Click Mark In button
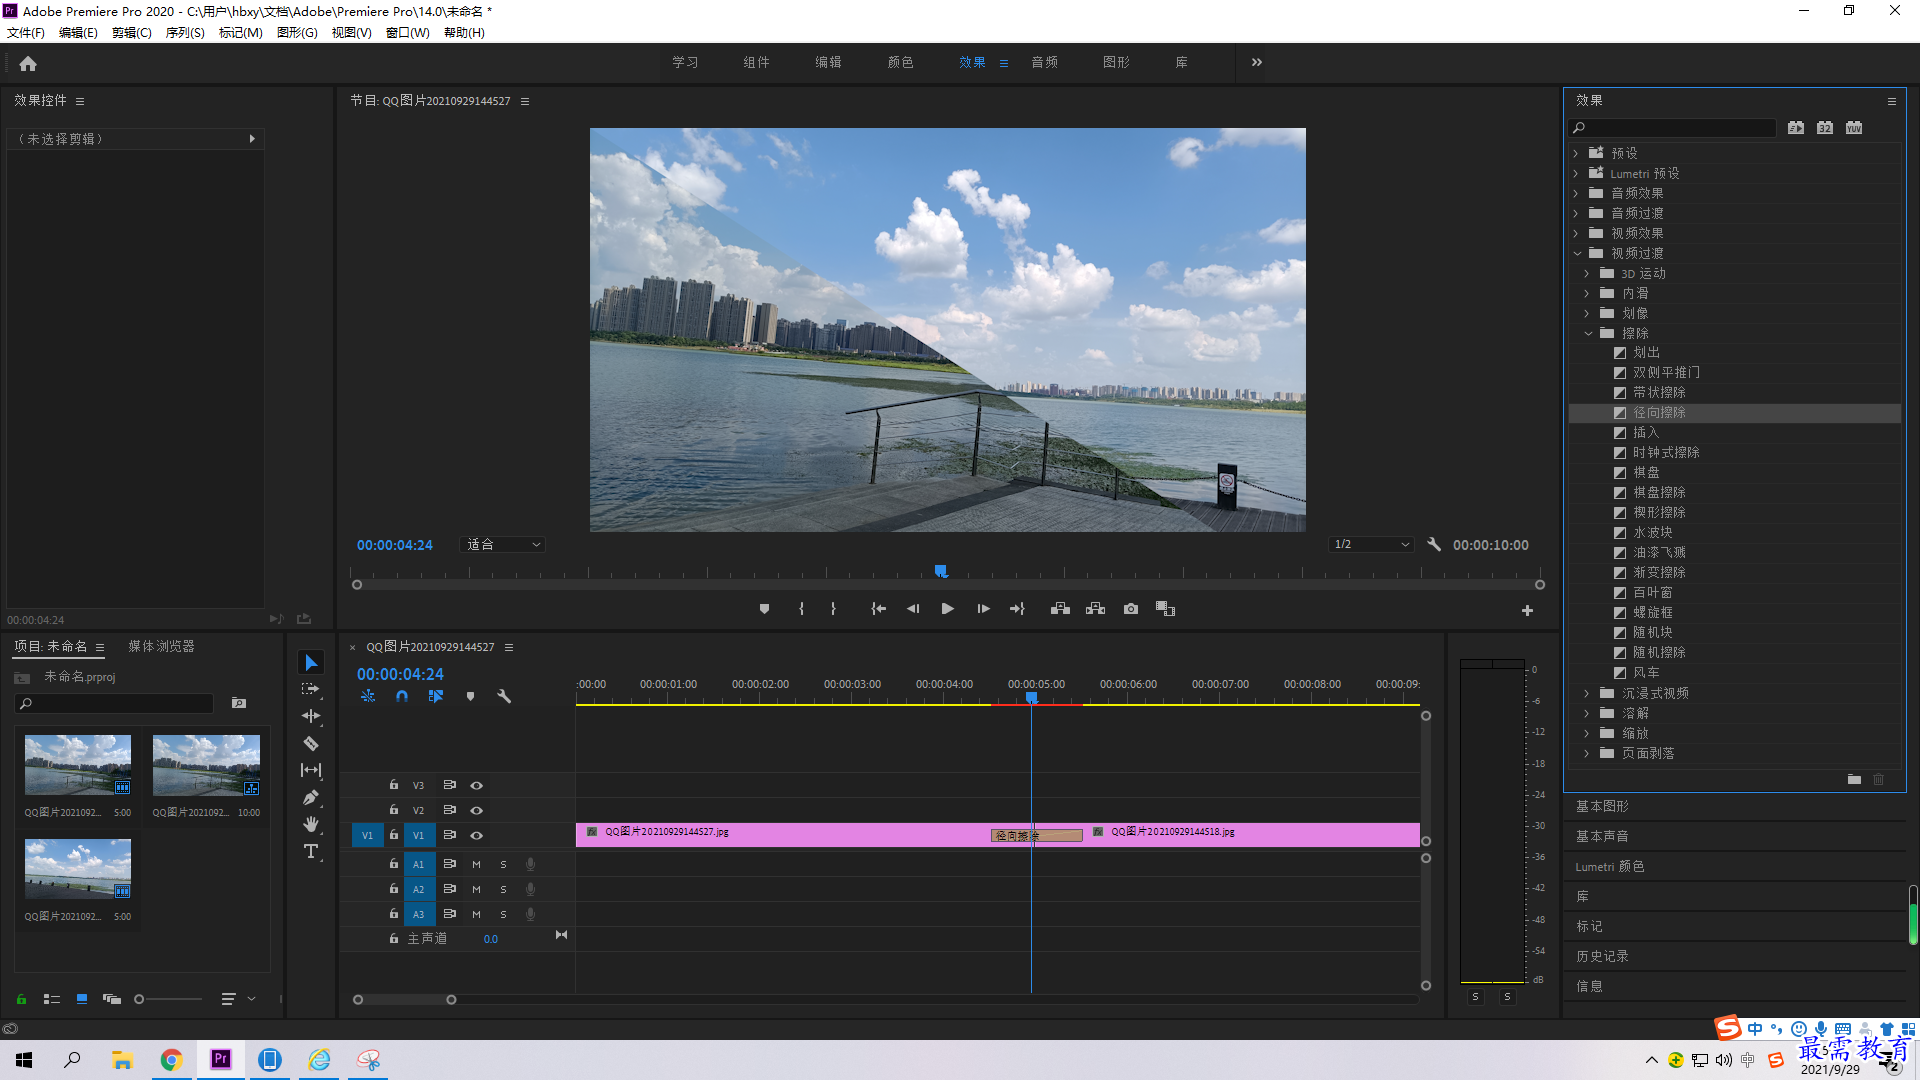Screen dimensions: 1920x1080 (801, 609)
